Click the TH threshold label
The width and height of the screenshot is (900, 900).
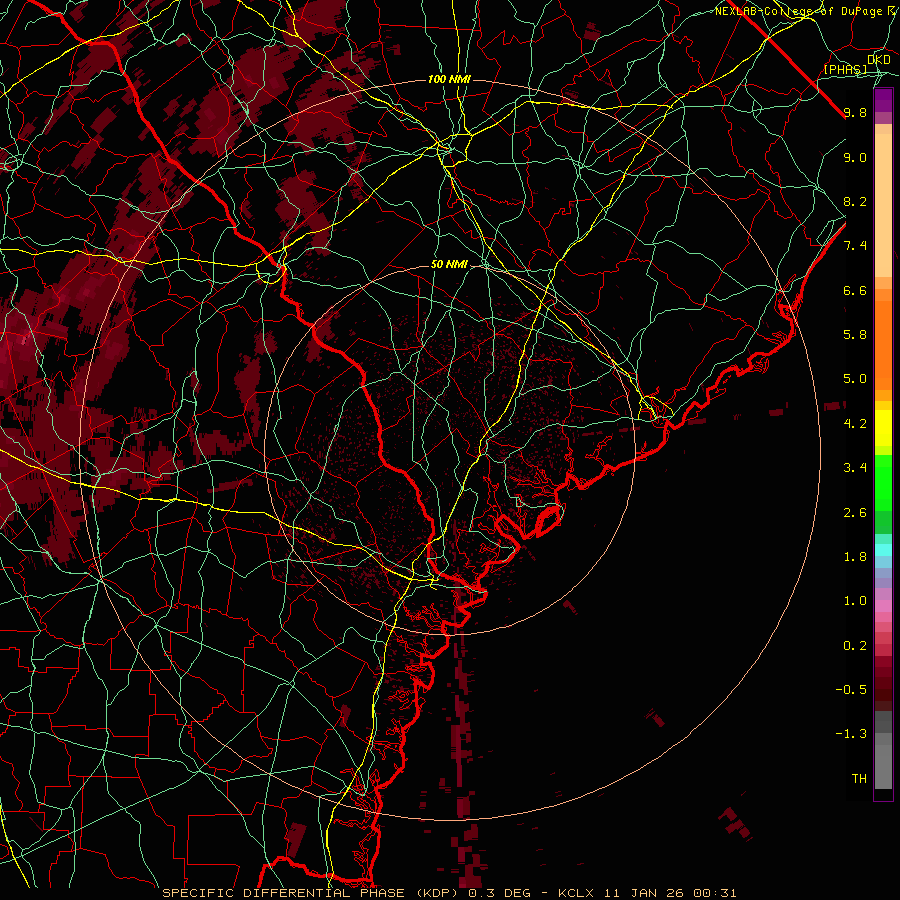[859, 779]
